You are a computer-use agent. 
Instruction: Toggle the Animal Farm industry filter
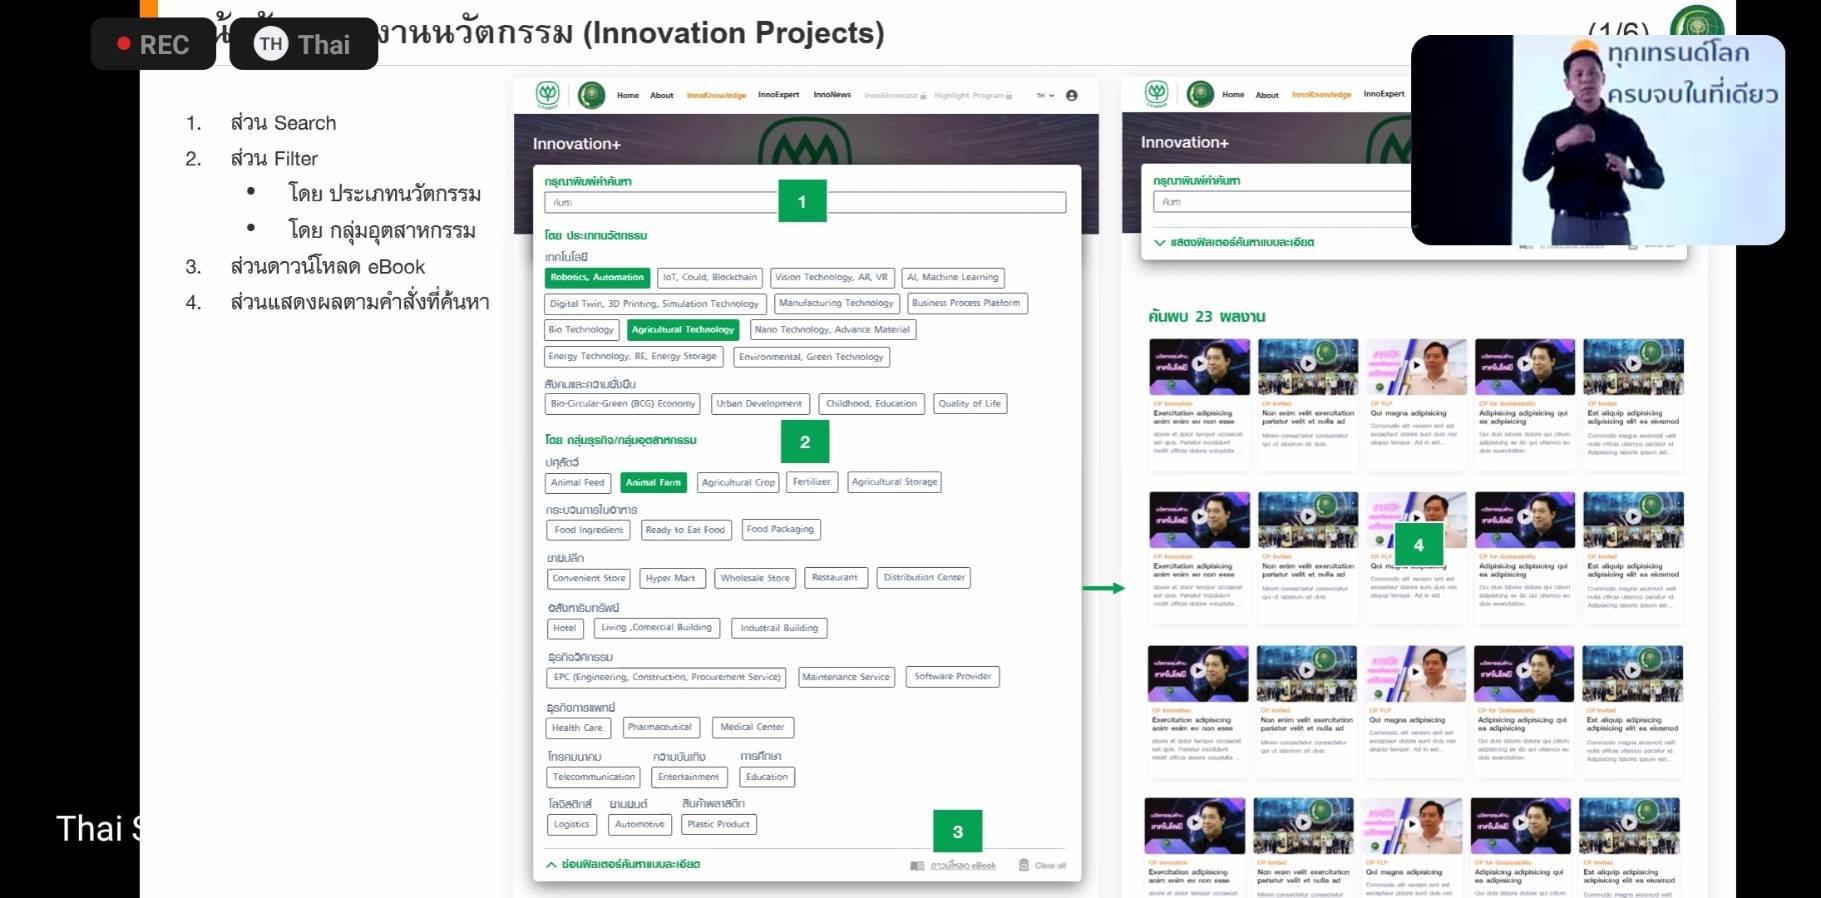653,482
